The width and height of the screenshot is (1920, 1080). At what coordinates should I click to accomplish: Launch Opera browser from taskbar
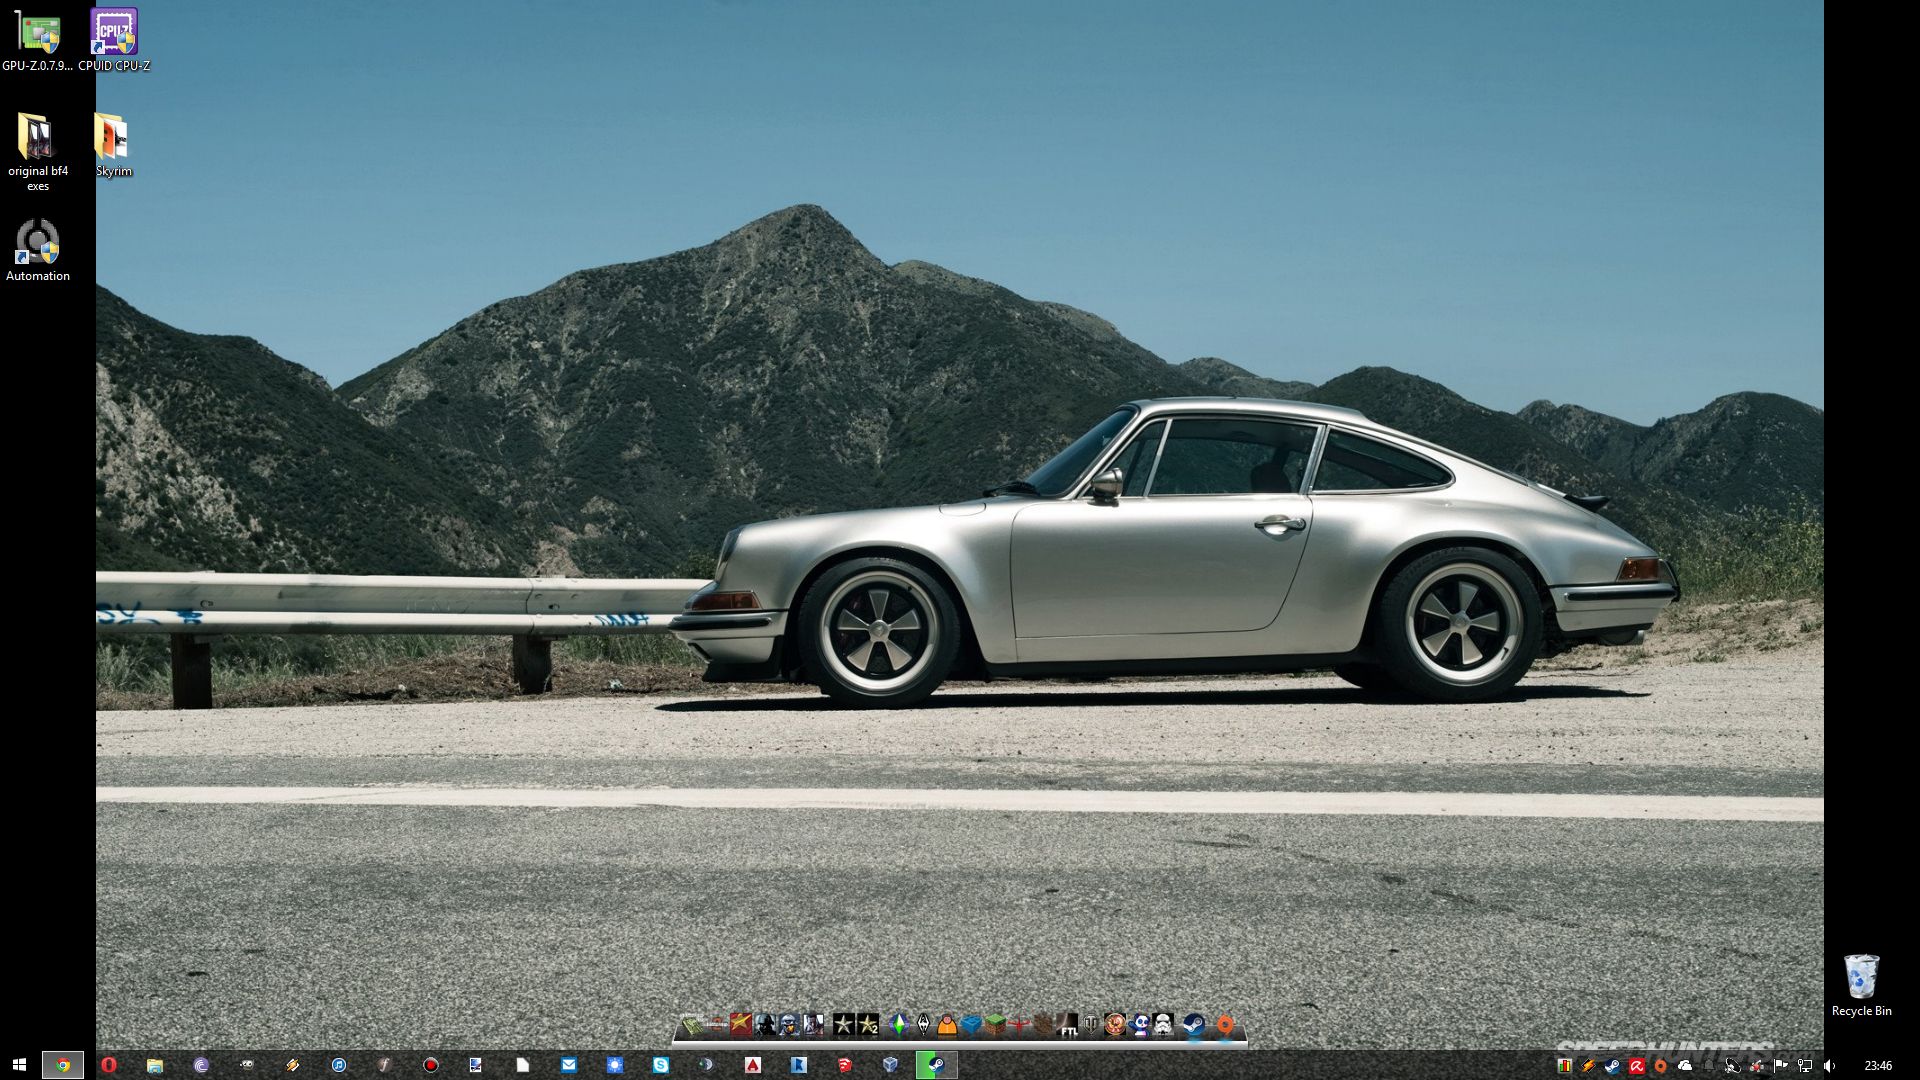(109, 1065)
